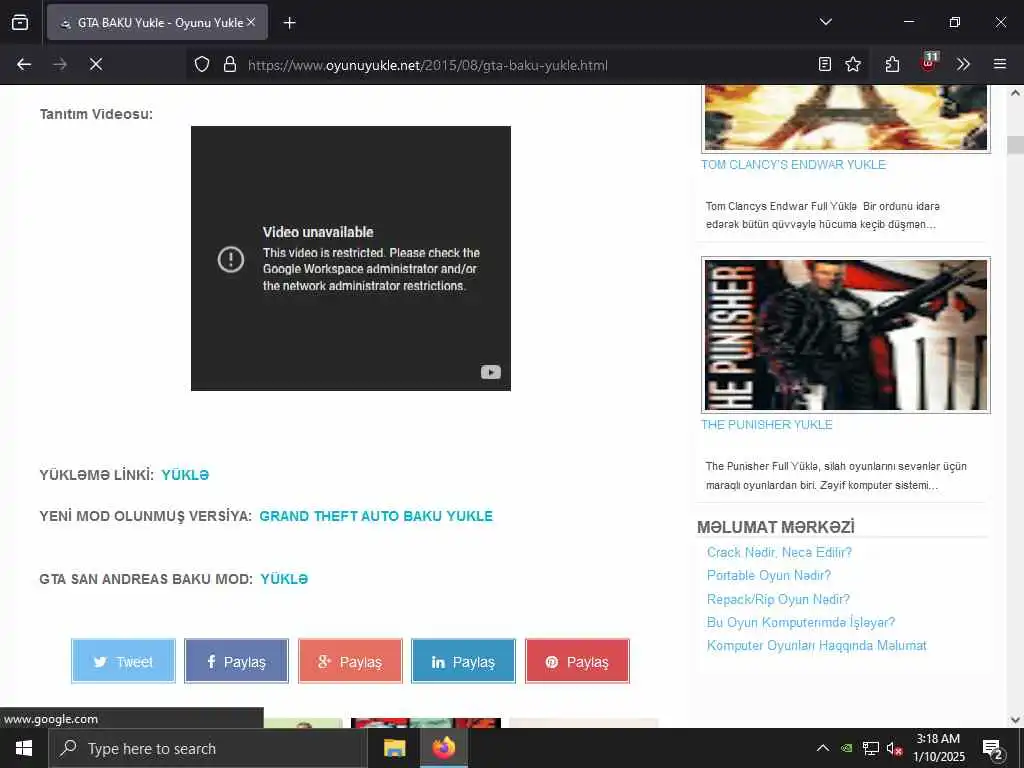Open THE PUNISHER YUKLE link
Viewport: 1024px width, 768px height.
767,424
